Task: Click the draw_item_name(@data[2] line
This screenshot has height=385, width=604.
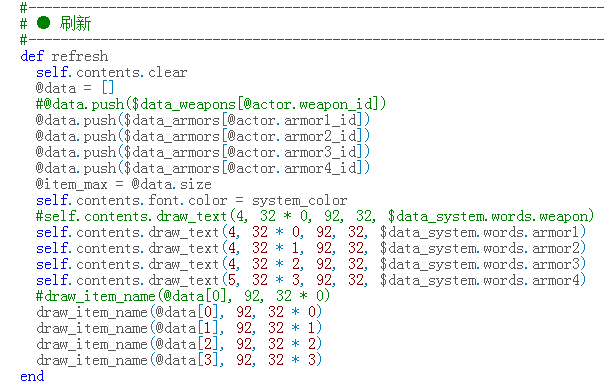Action: tap(179, 344)
